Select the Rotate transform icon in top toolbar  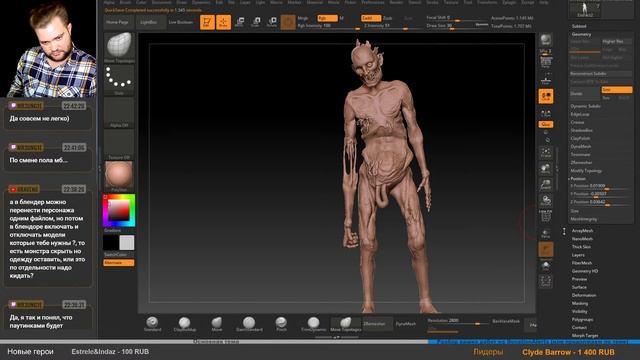pyautogui.click(x=272, y=22)
